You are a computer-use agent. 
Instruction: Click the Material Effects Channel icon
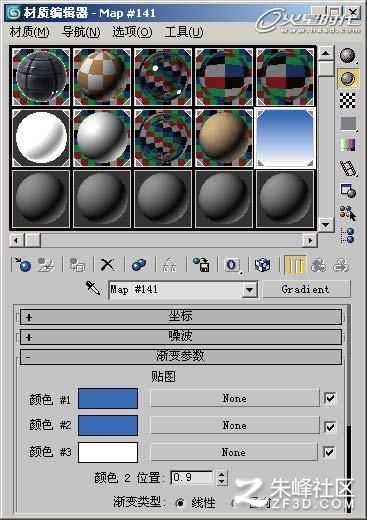pos(232,265)
